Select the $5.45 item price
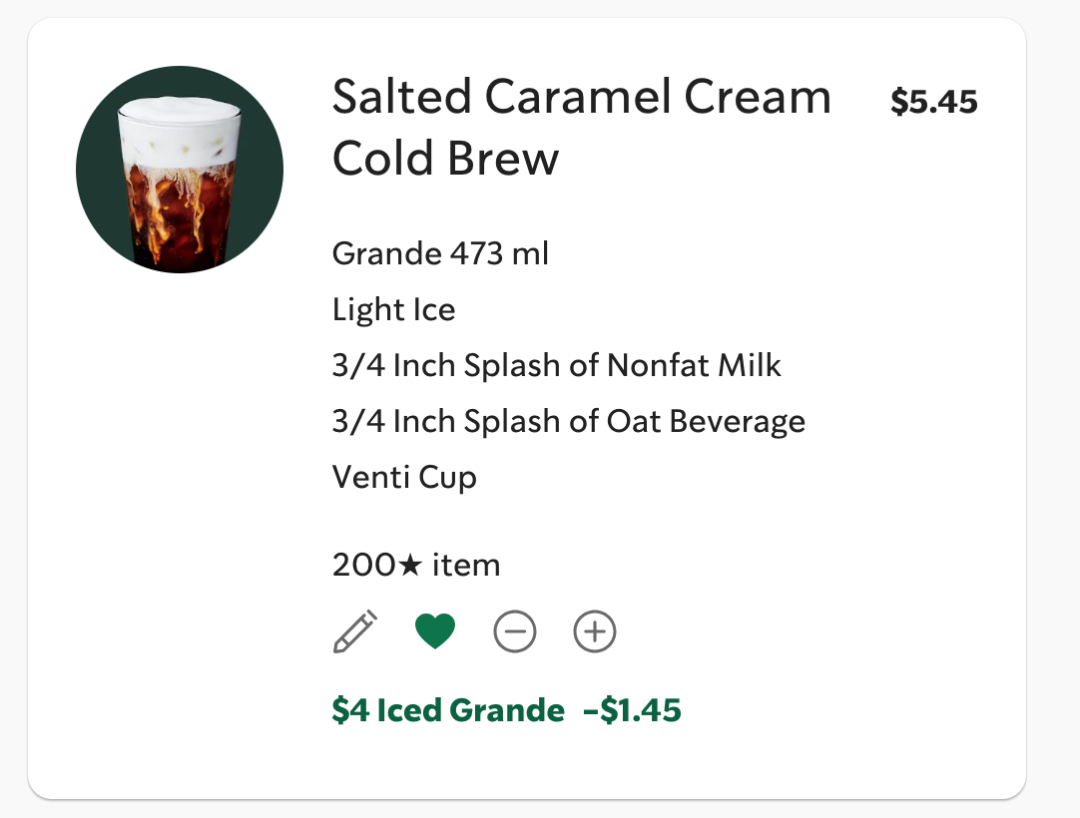This screenshot has height=818, width=1080. (x=934, y=101)
